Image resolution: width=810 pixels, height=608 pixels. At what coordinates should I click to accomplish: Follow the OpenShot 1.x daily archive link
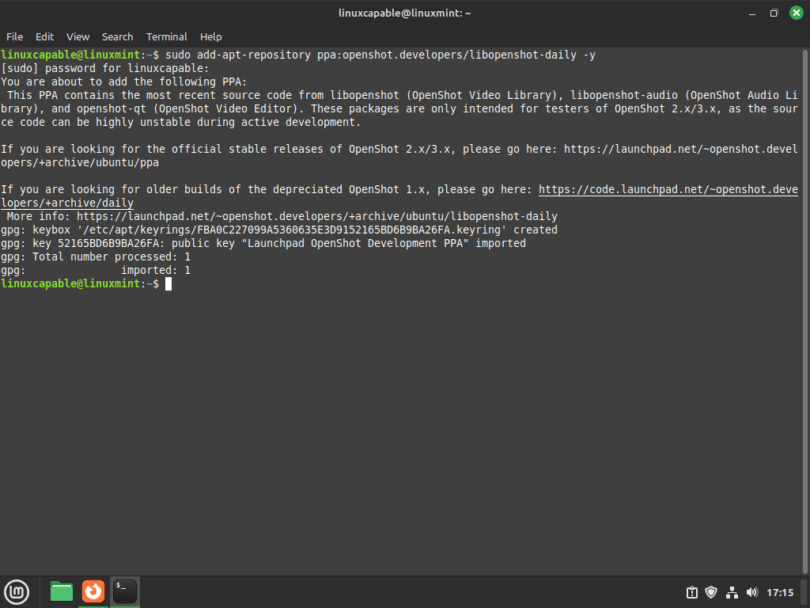coord(668,188)
